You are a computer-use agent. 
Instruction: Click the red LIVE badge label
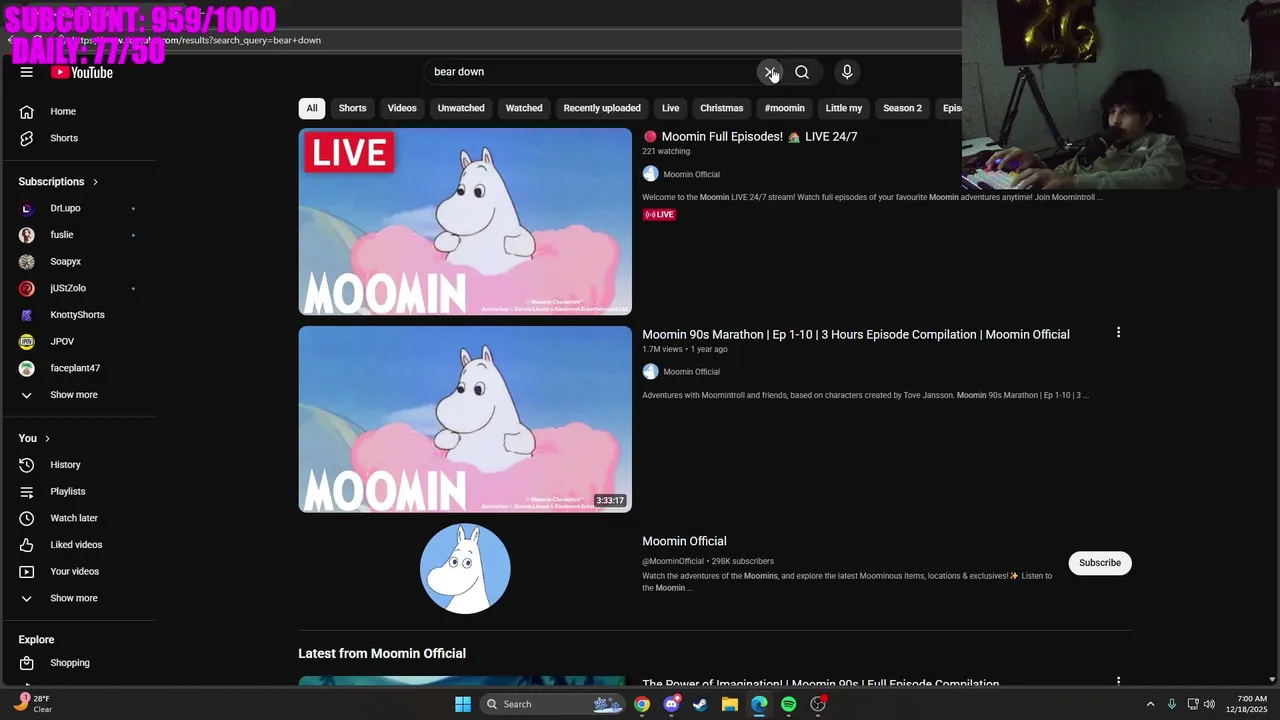click(x=659, y=214)
